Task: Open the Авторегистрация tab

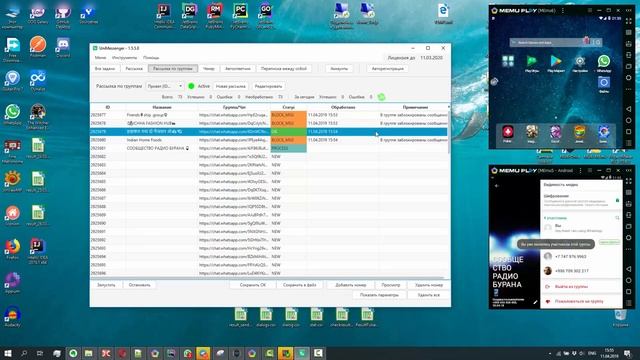Action: point(387,69)
